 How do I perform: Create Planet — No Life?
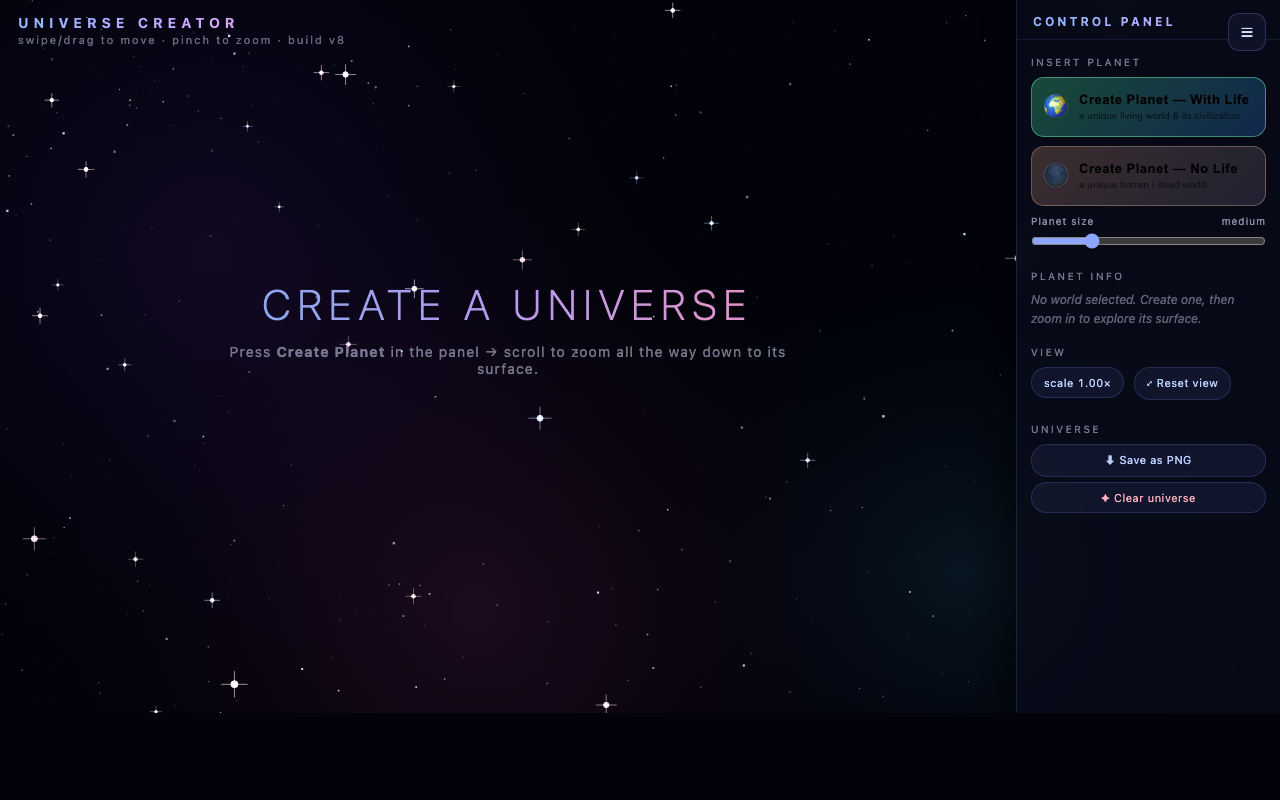click(1148, 176)
